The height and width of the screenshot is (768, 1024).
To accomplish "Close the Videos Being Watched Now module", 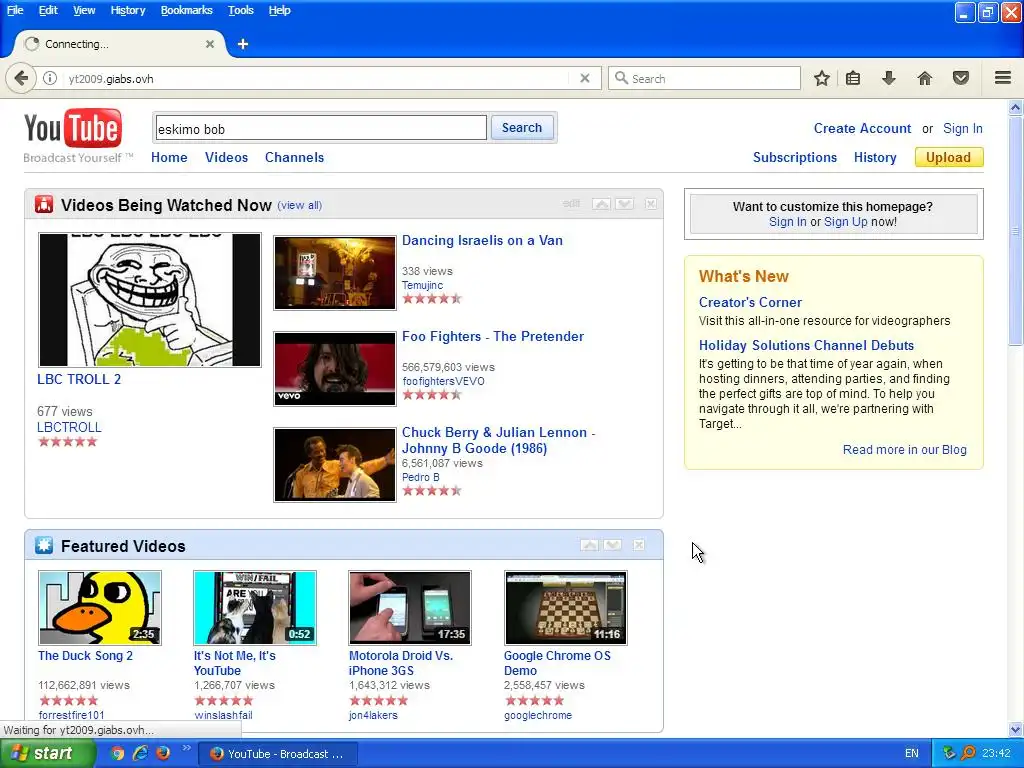I will (651, 204).
